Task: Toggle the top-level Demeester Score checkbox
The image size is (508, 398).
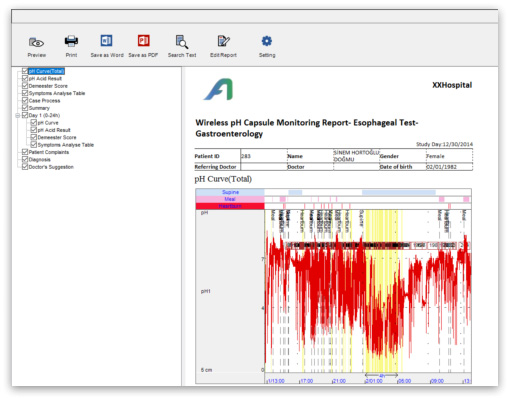Action: (25, 86)
